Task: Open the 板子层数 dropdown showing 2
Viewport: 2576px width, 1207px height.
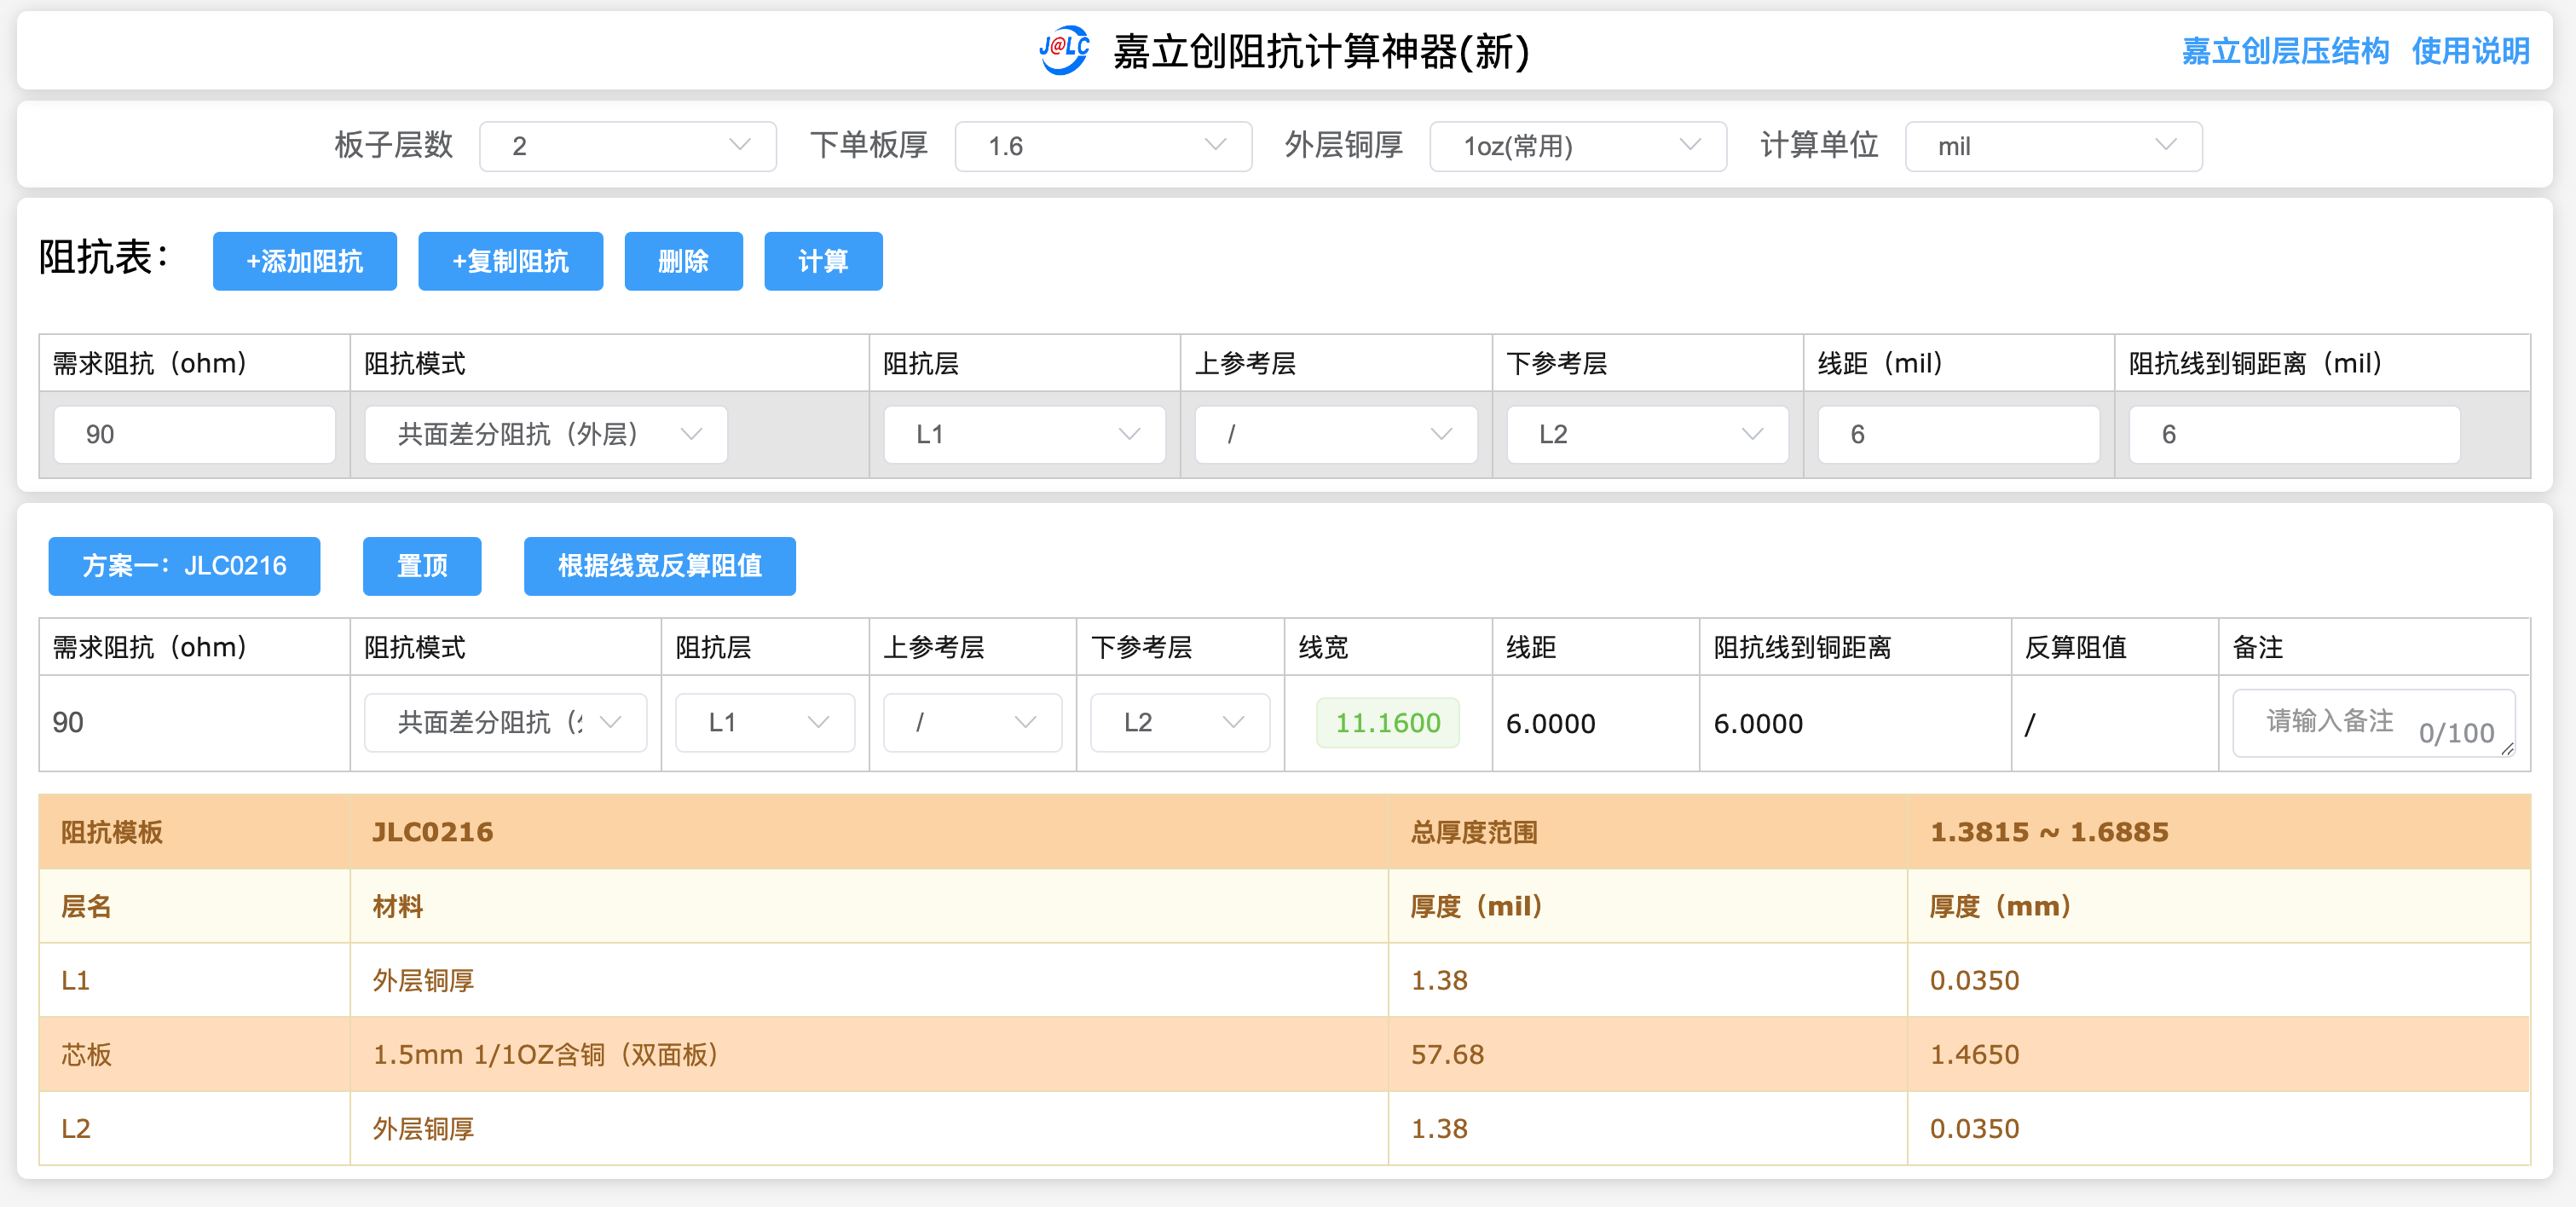Action: point(628,146)
